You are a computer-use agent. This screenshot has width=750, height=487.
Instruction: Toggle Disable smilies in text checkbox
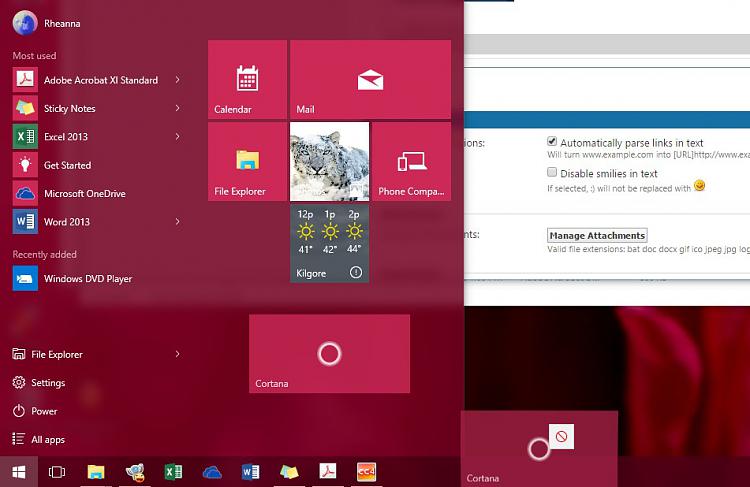[x=552, y=172]
